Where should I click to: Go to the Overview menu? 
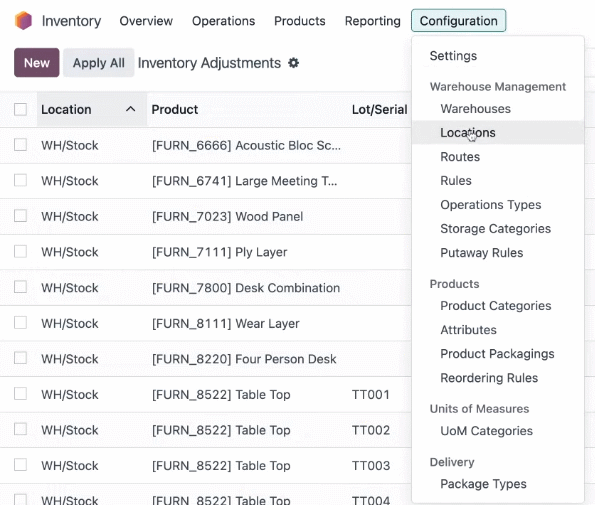tap(146, 21)
